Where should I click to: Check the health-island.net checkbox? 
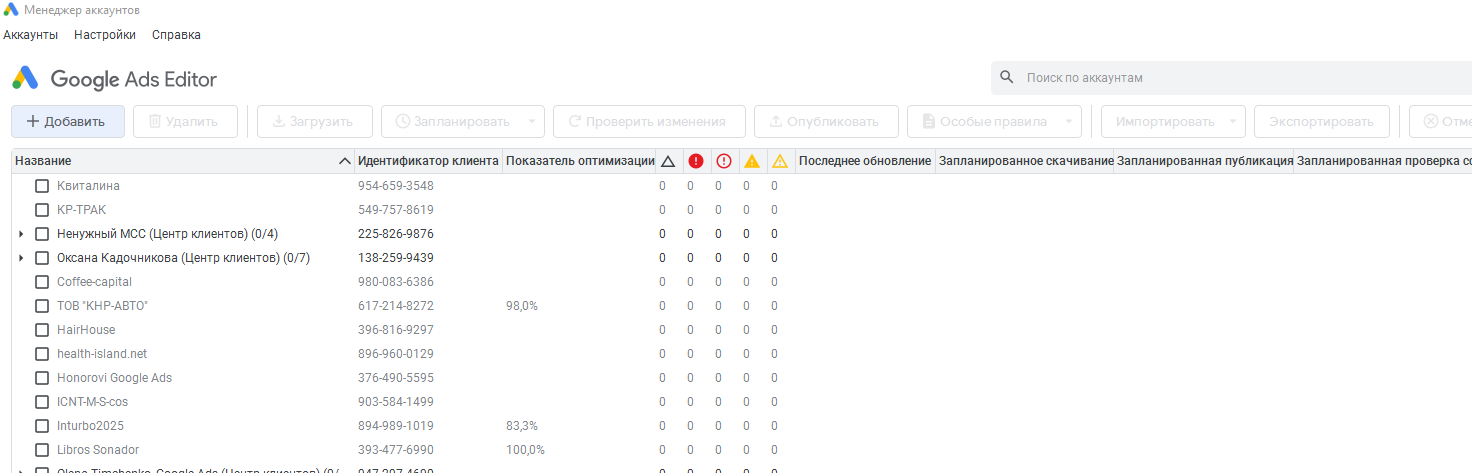(x=42, y=354)
